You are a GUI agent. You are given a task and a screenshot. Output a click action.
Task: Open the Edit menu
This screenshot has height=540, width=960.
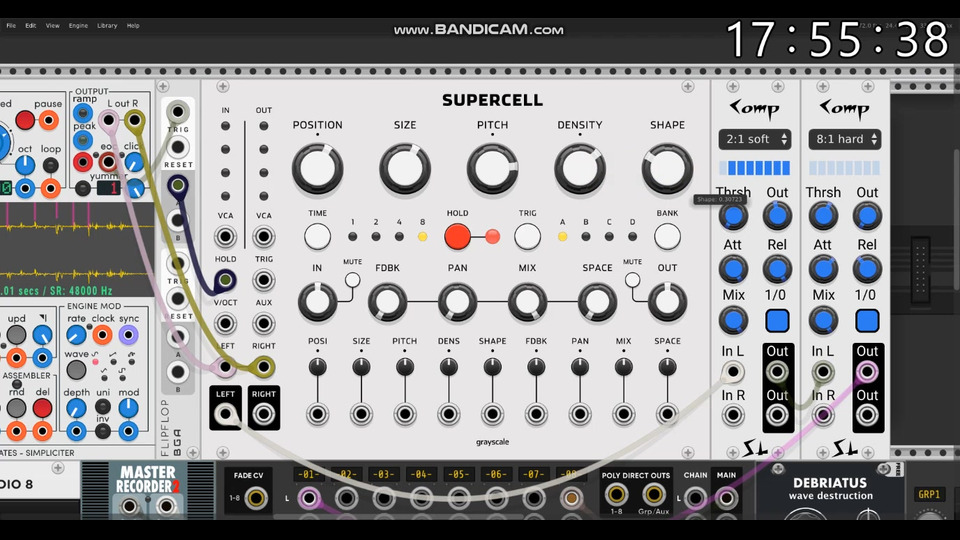[31, 26]
